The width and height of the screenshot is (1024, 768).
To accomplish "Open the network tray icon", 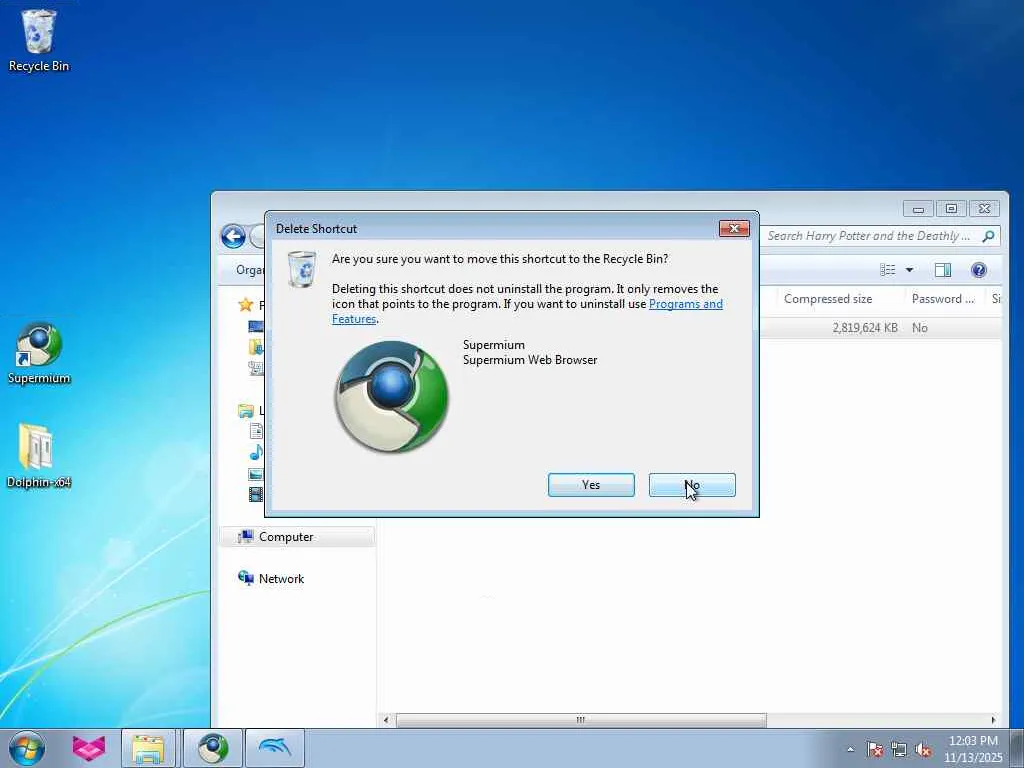I will (899, 749).
